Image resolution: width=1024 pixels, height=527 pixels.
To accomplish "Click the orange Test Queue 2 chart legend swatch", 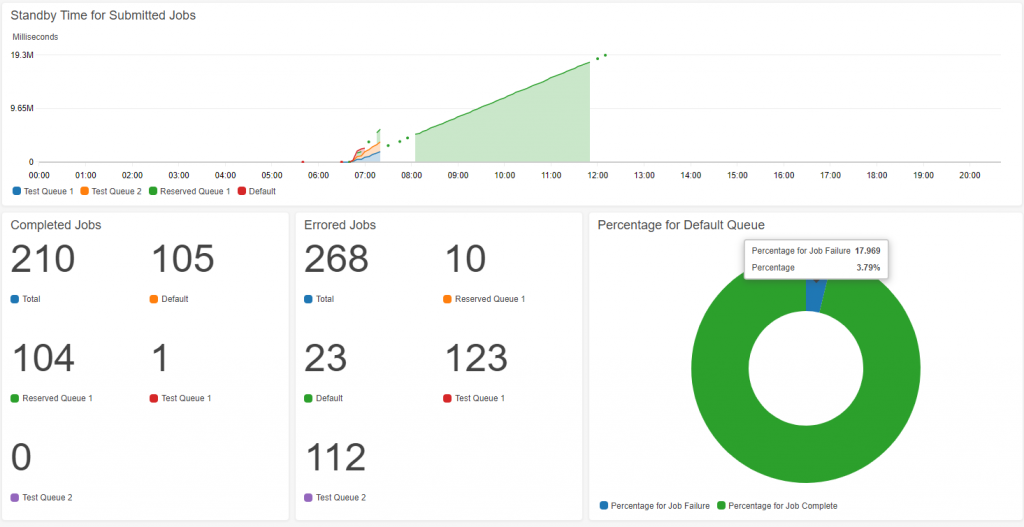I will click(x=84, y=191).
